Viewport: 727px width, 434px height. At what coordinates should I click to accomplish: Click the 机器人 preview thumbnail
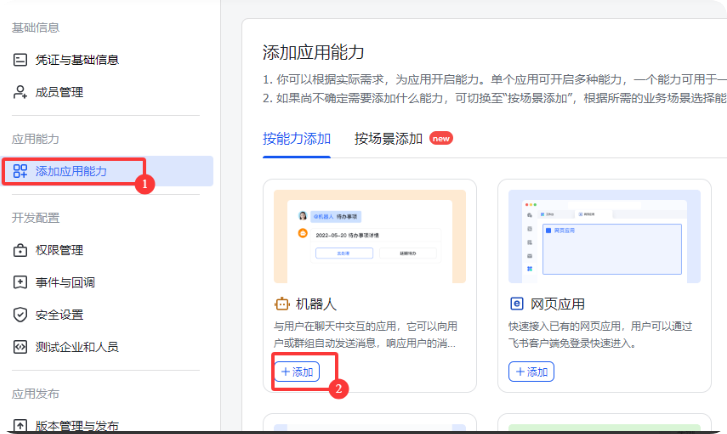coord(369,236)
